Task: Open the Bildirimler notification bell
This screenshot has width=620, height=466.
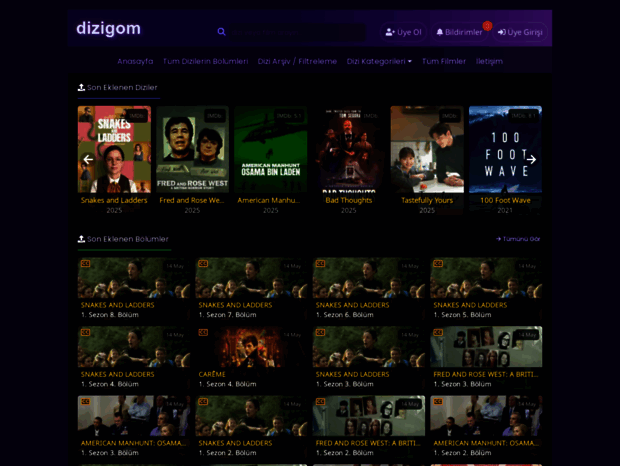Action: point(459,32)
